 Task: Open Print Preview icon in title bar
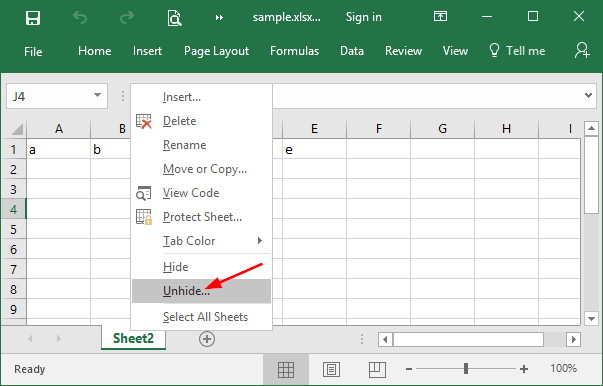point(174,18)
